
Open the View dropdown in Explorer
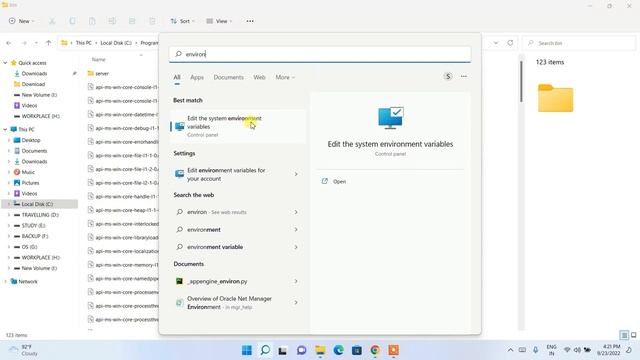point(219,21)
